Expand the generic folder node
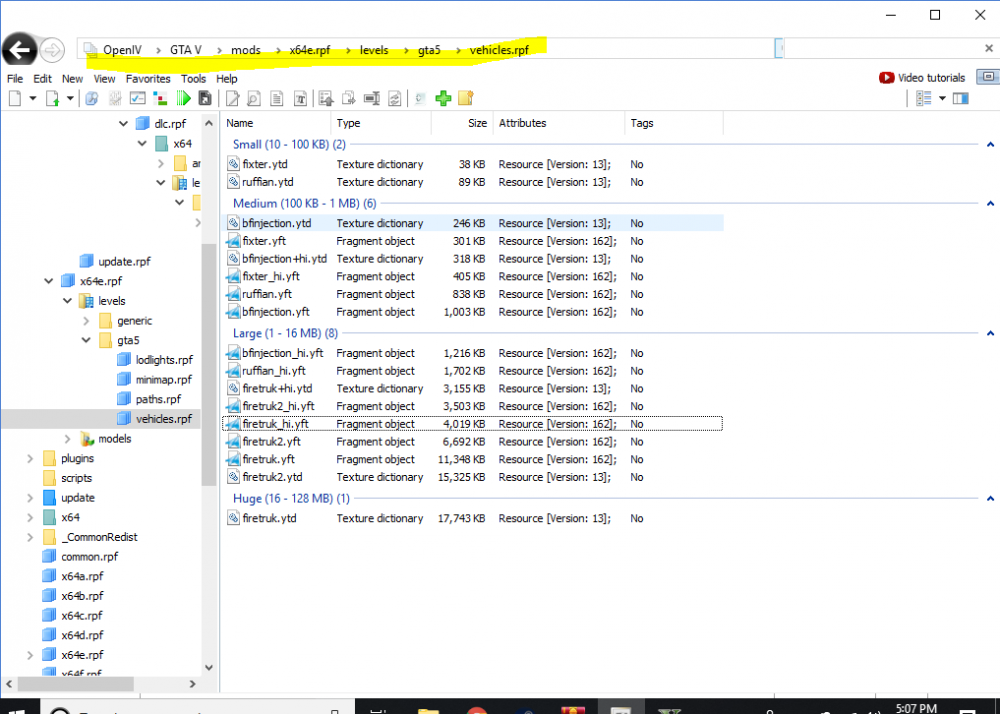 coord(86,321)
